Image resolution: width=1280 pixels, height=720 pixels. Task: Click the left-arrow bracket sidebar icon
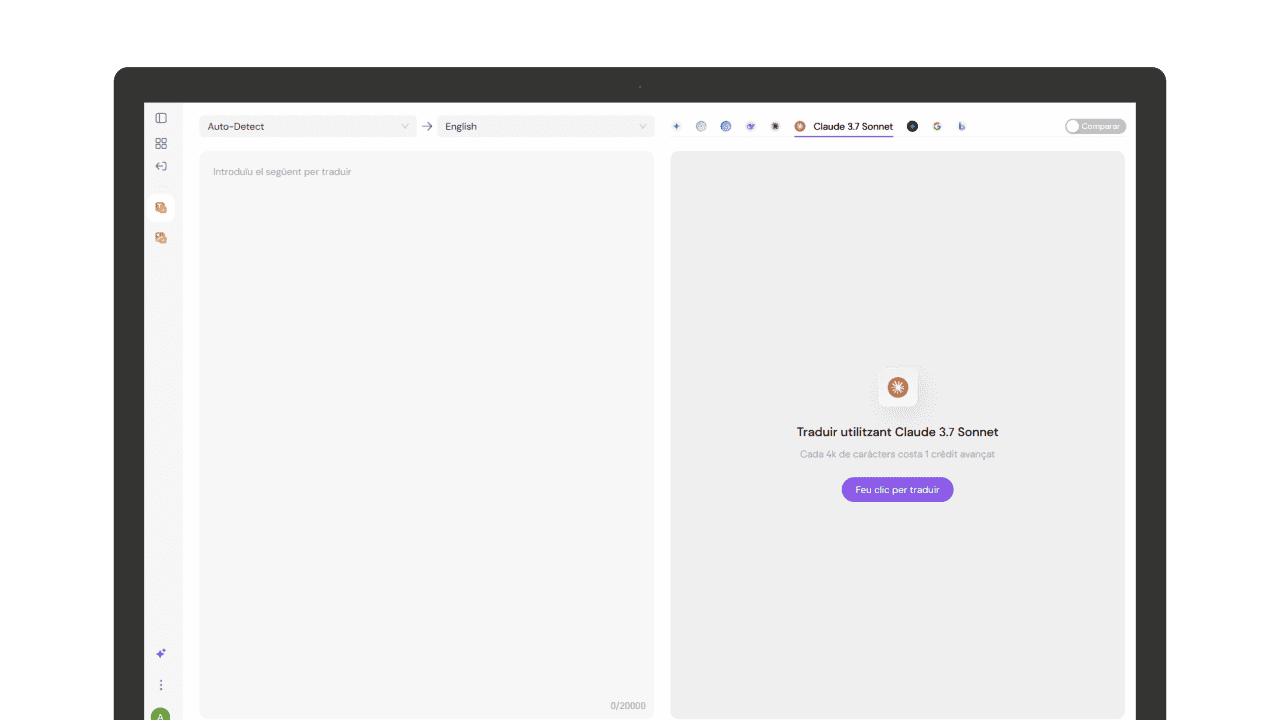pyautogui.click(x=161, y=166)
